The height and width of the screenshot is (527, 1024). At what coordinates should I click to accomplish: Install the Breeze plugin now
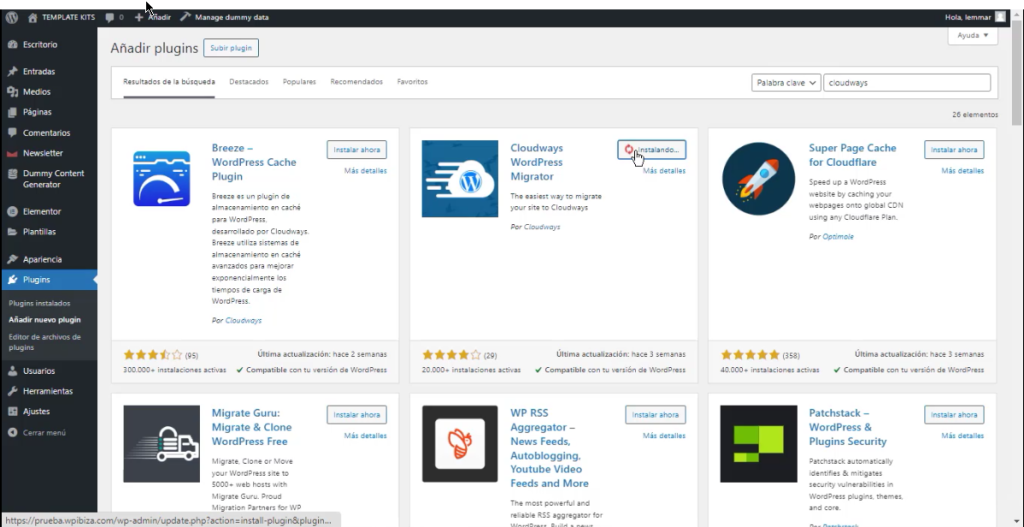pyautogui.click(x=357, y=150)
